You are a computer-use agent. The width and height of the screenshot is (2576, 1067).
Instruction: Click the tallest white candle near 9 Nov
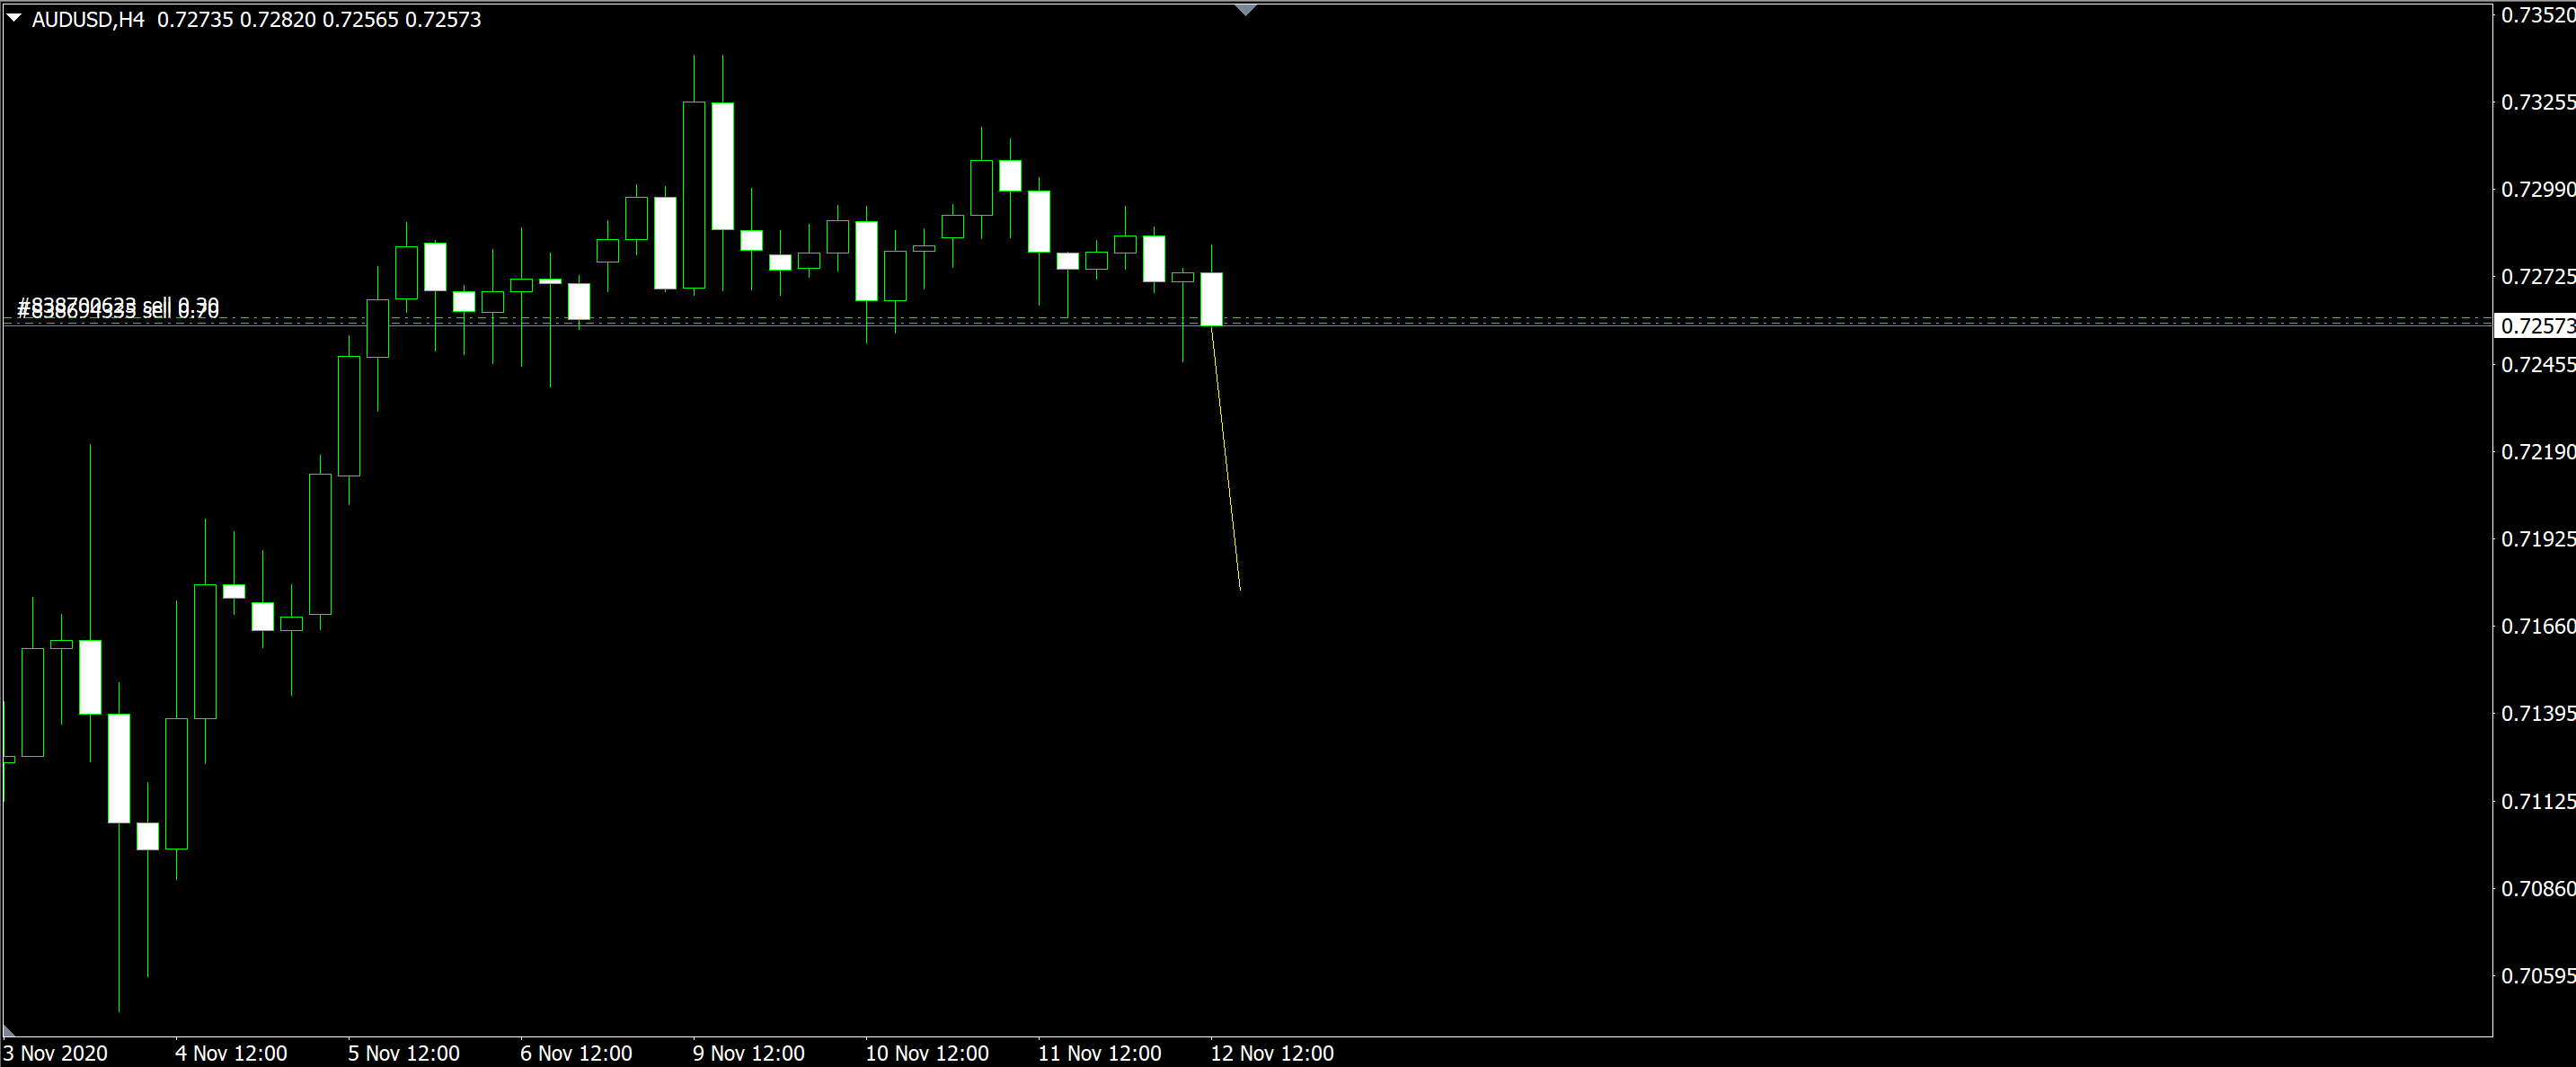(x=722, y=166)
